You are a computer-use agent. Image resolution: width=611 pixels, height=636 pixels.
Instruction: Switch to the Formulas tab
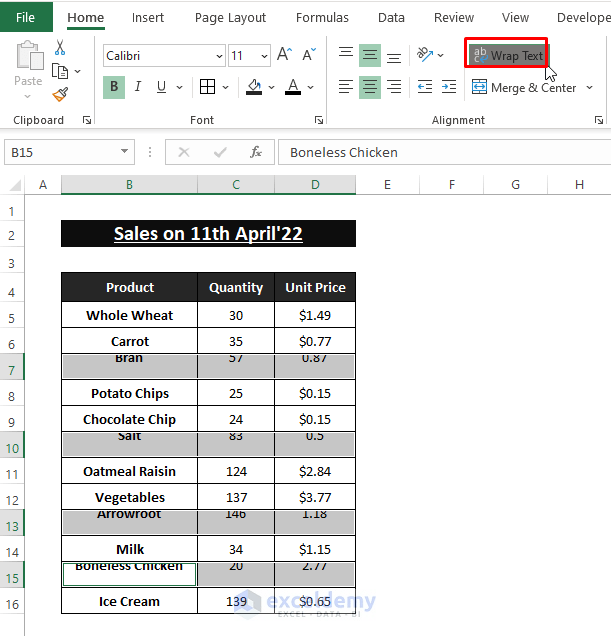322,17
